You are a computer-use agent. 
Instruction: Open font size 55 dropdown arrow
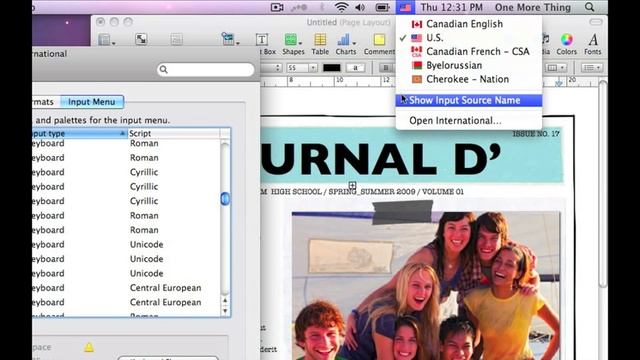(313, 68)
